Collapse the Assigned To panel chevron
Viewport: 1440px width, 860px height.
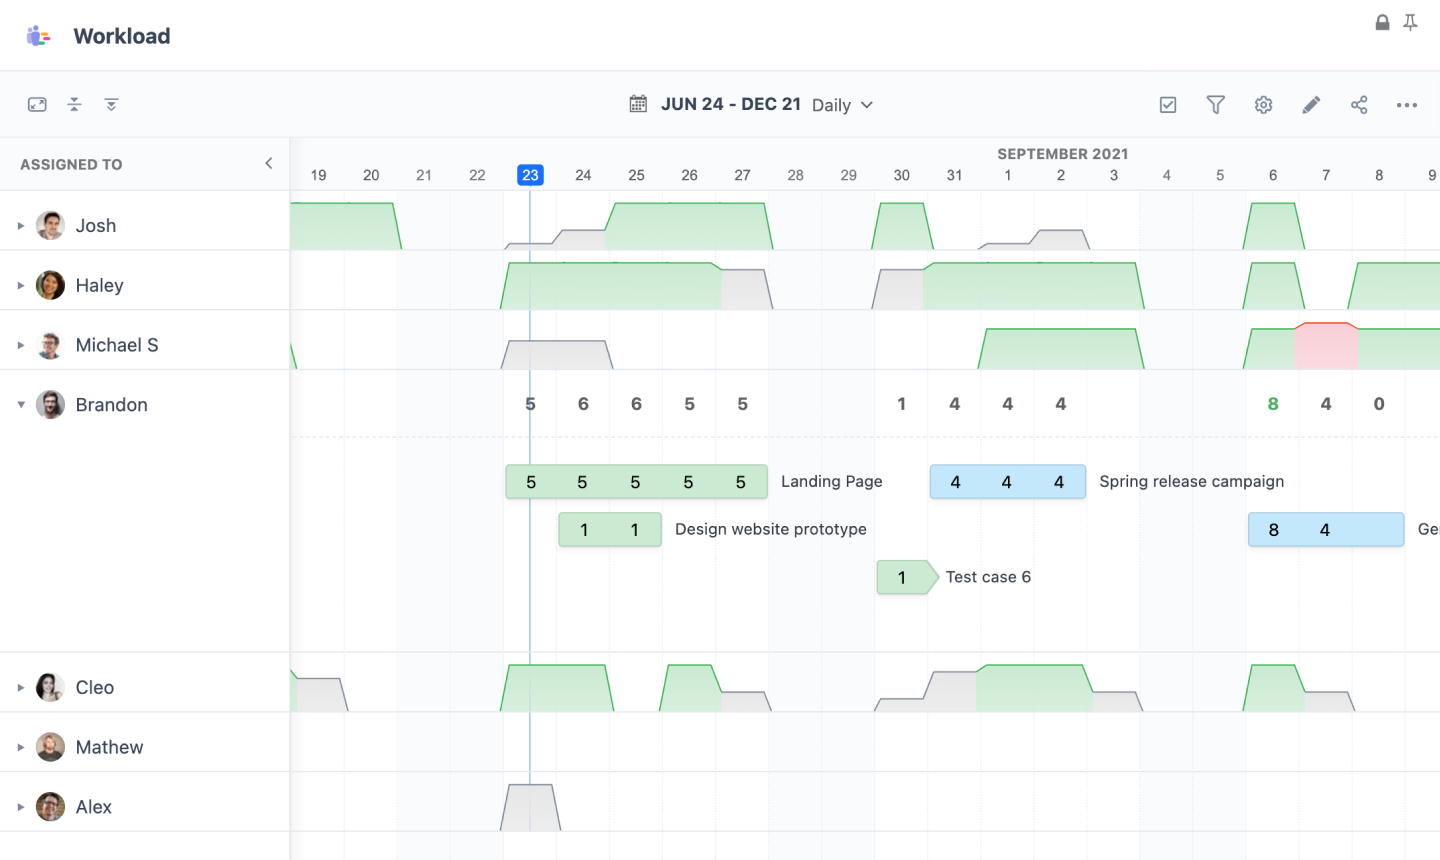click(x=268, y=163)
